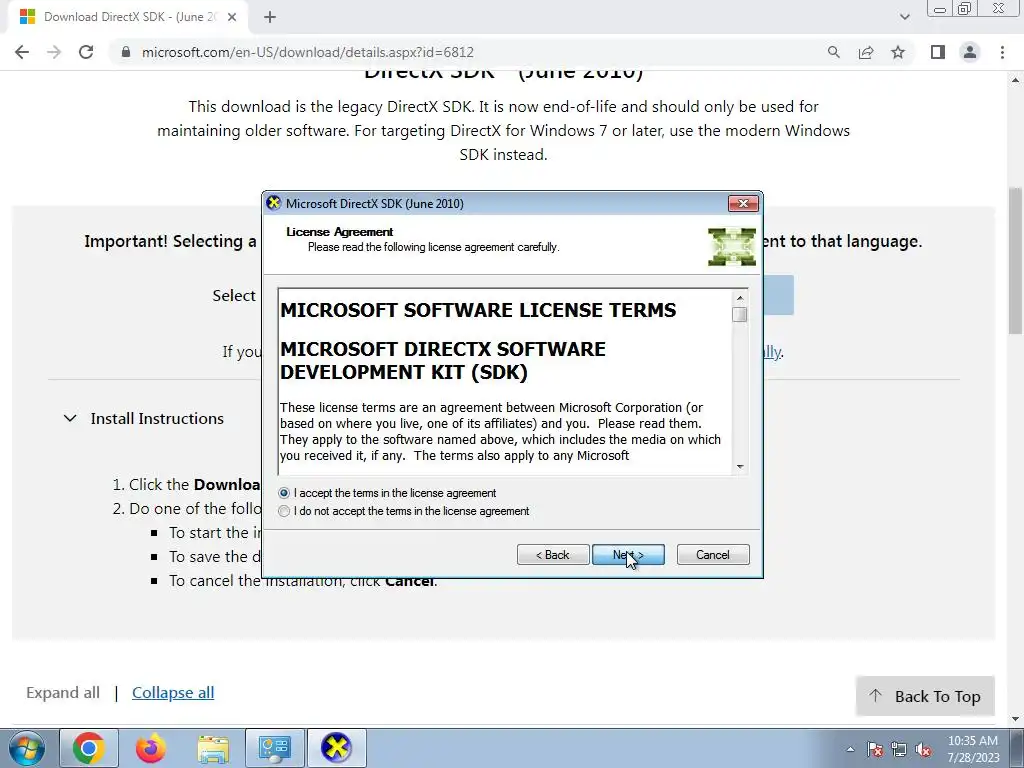The image size is (1024, 768).
Task: Click the browser forward arrow
Action: click(54, 52)
